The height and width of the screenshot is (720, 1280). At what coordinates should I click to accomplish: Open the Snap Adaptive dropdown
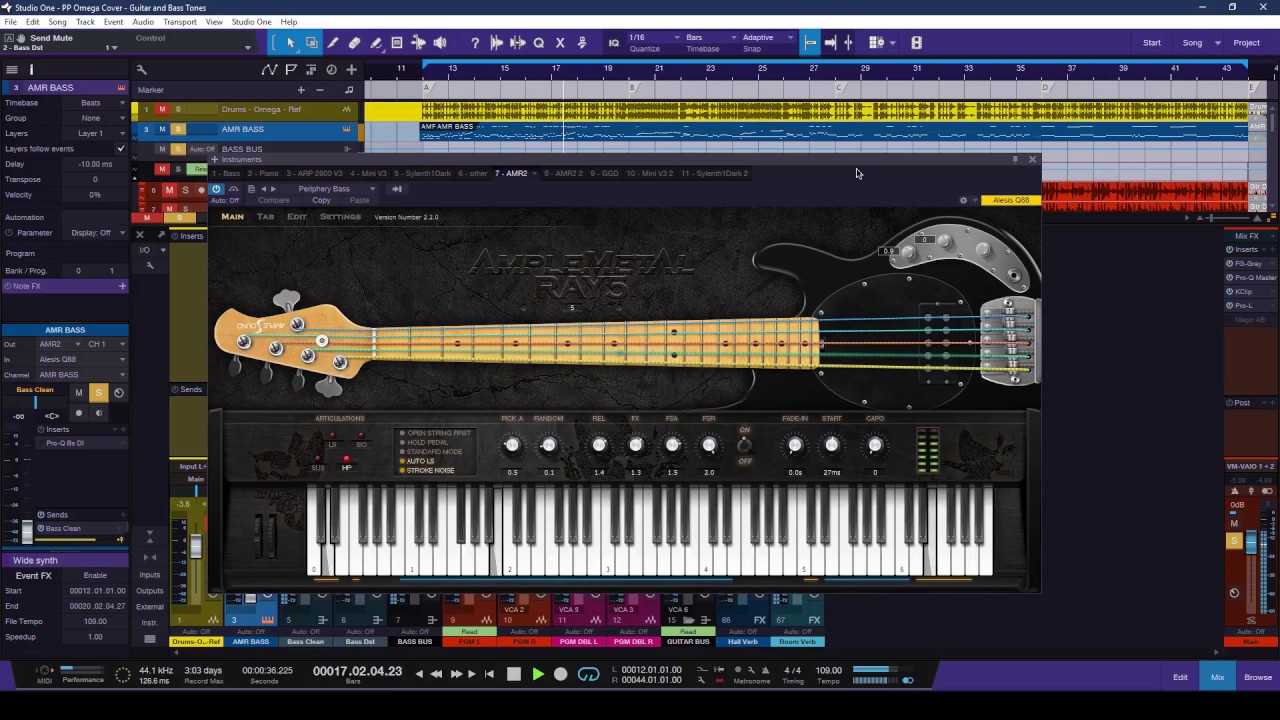[768, 38]
